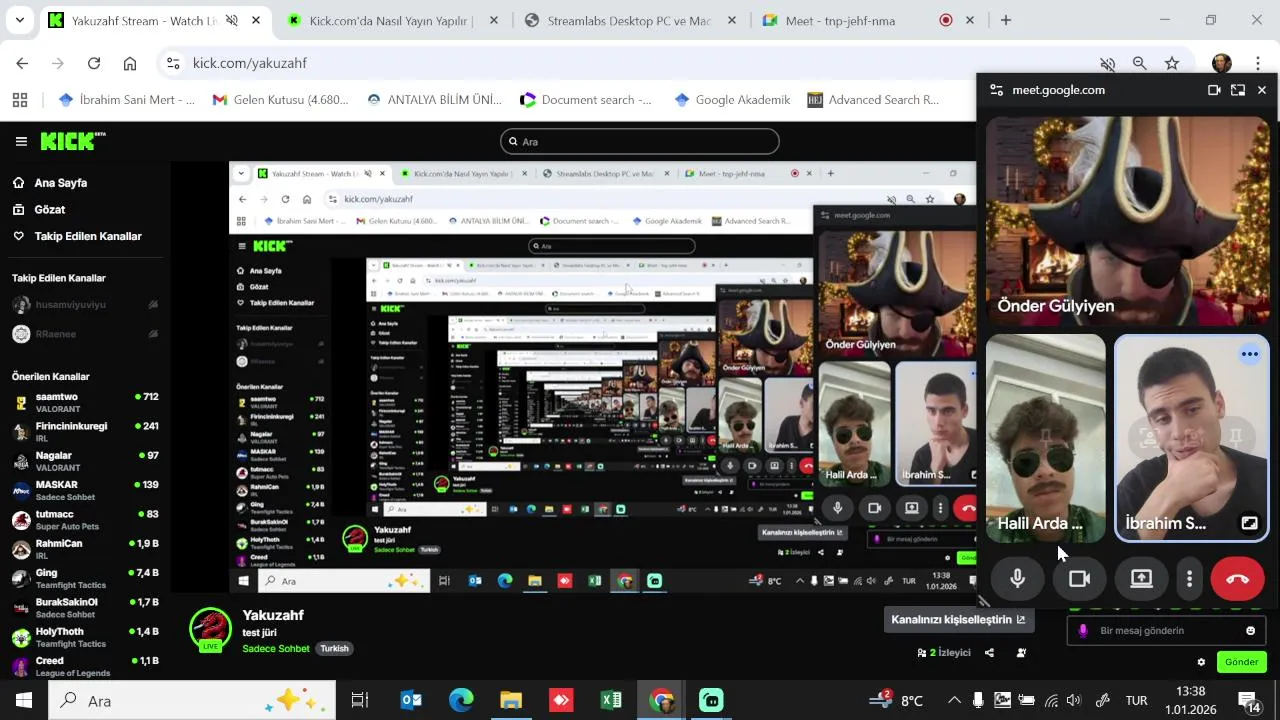Open RahmiCan recommended channel
The image size is (1280, 720).
click(x=85, y=549)
